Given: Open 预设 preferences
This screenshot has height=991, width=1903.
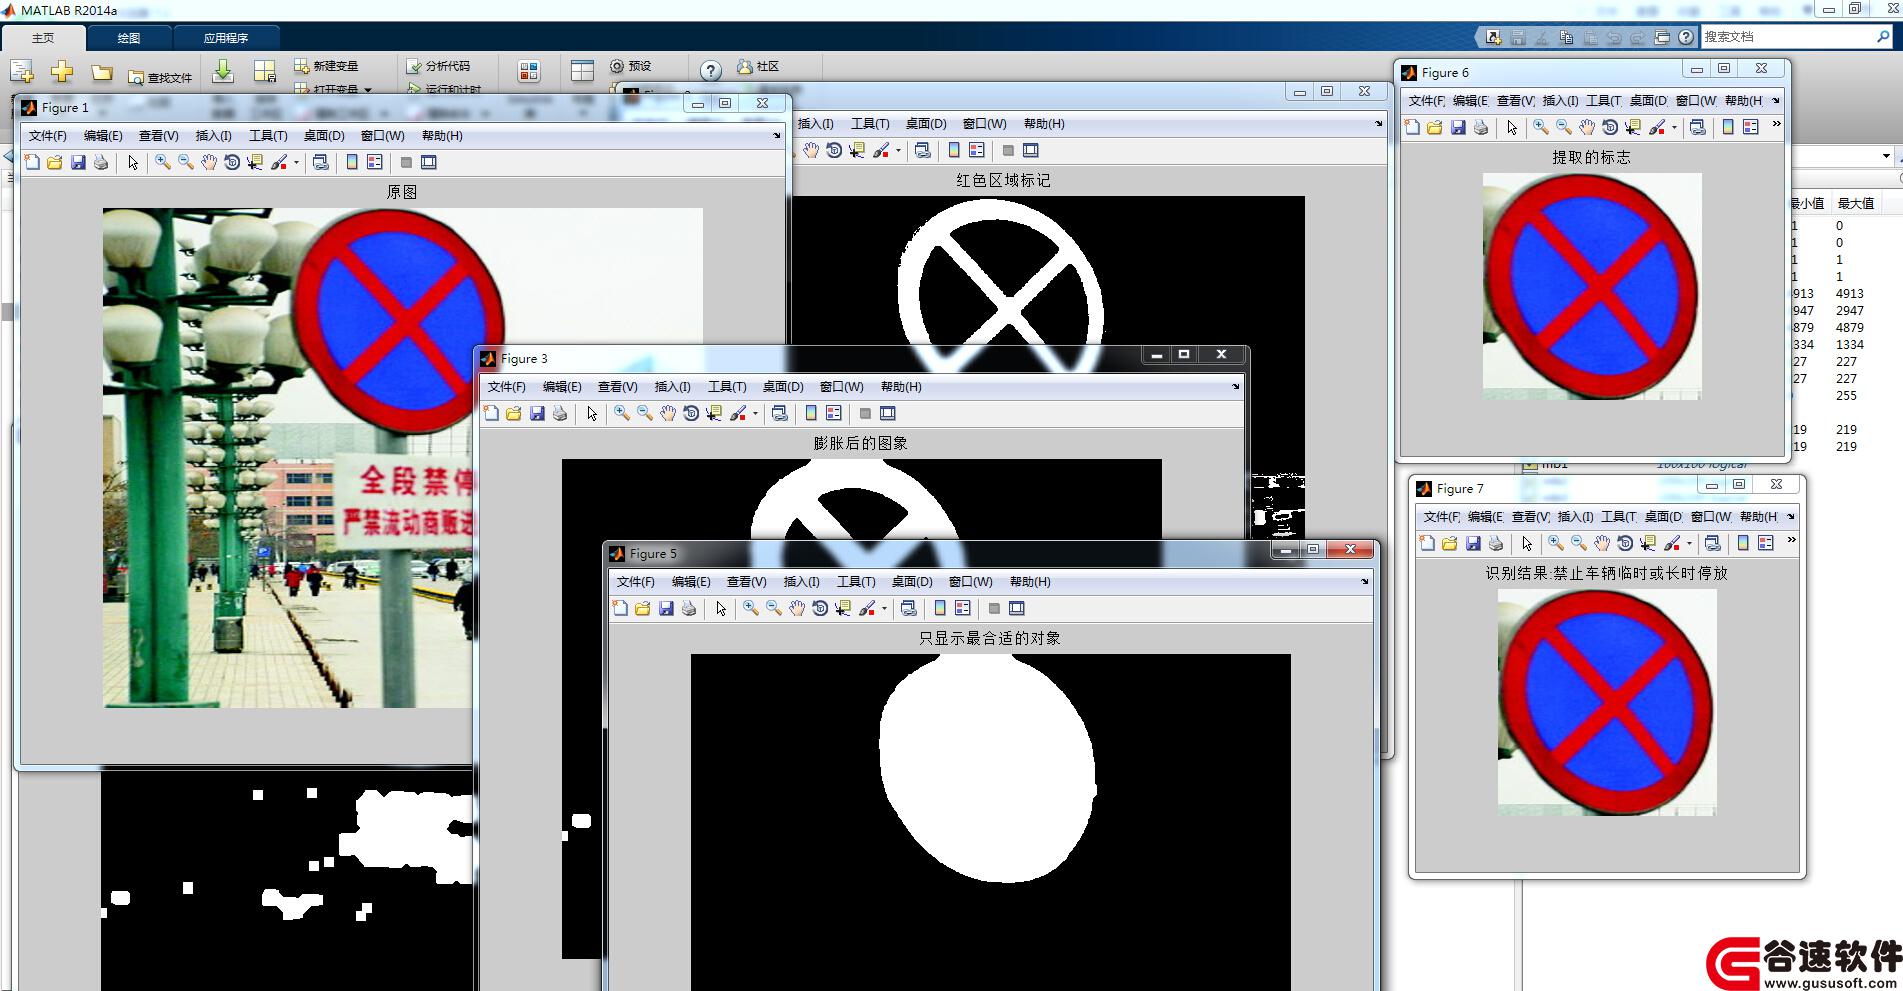Looking at the screenshot, I should pyautogui.click(x=631, y=66).
